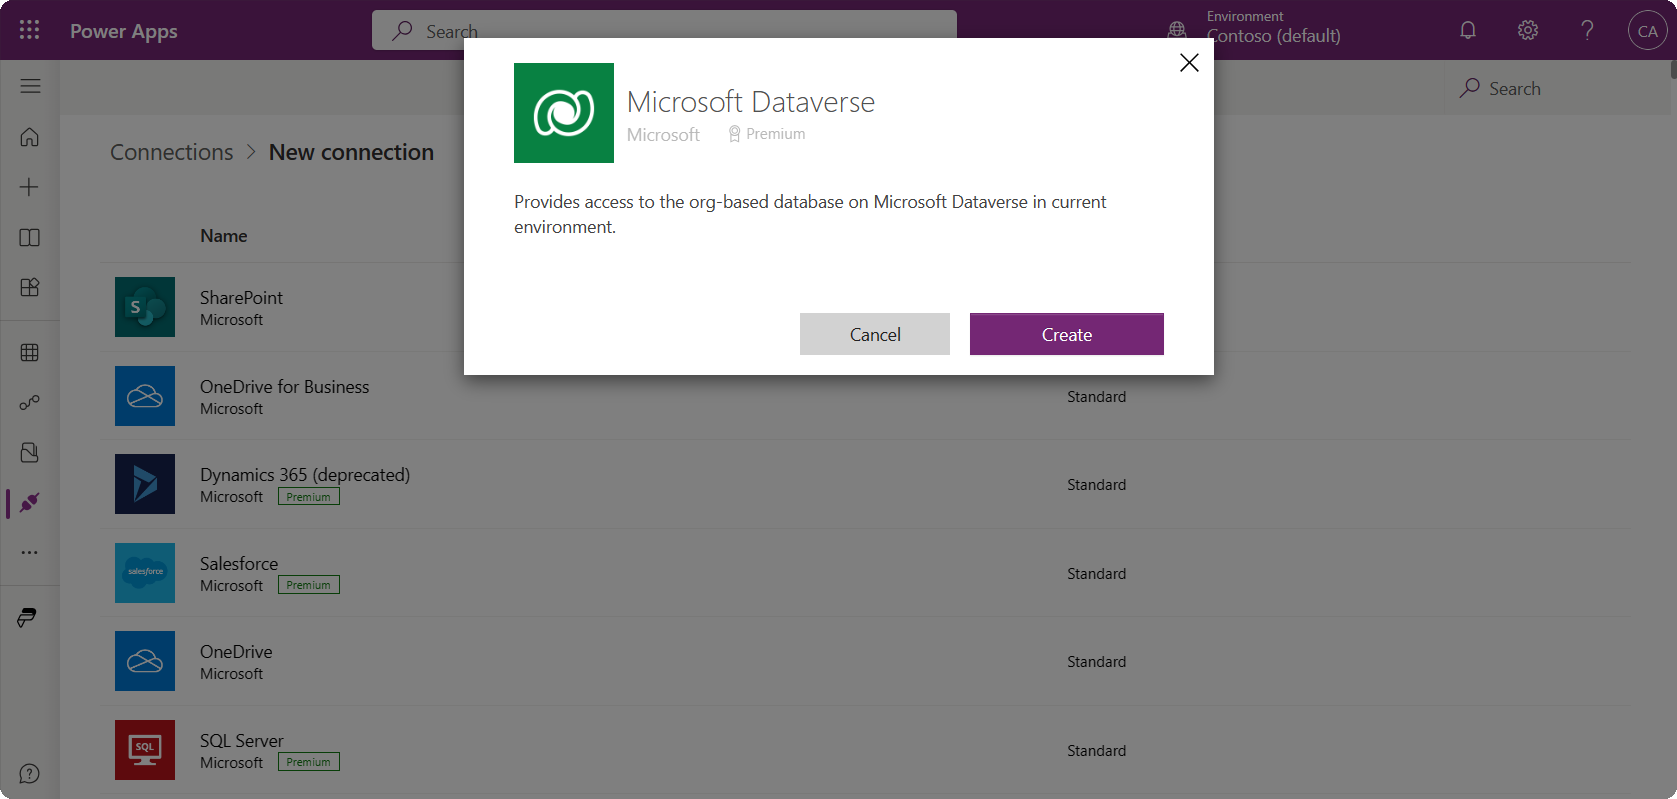Viewport: 1677px width, 799px height.
Task: Open the notifications bell
Action: pos(1468,30)
